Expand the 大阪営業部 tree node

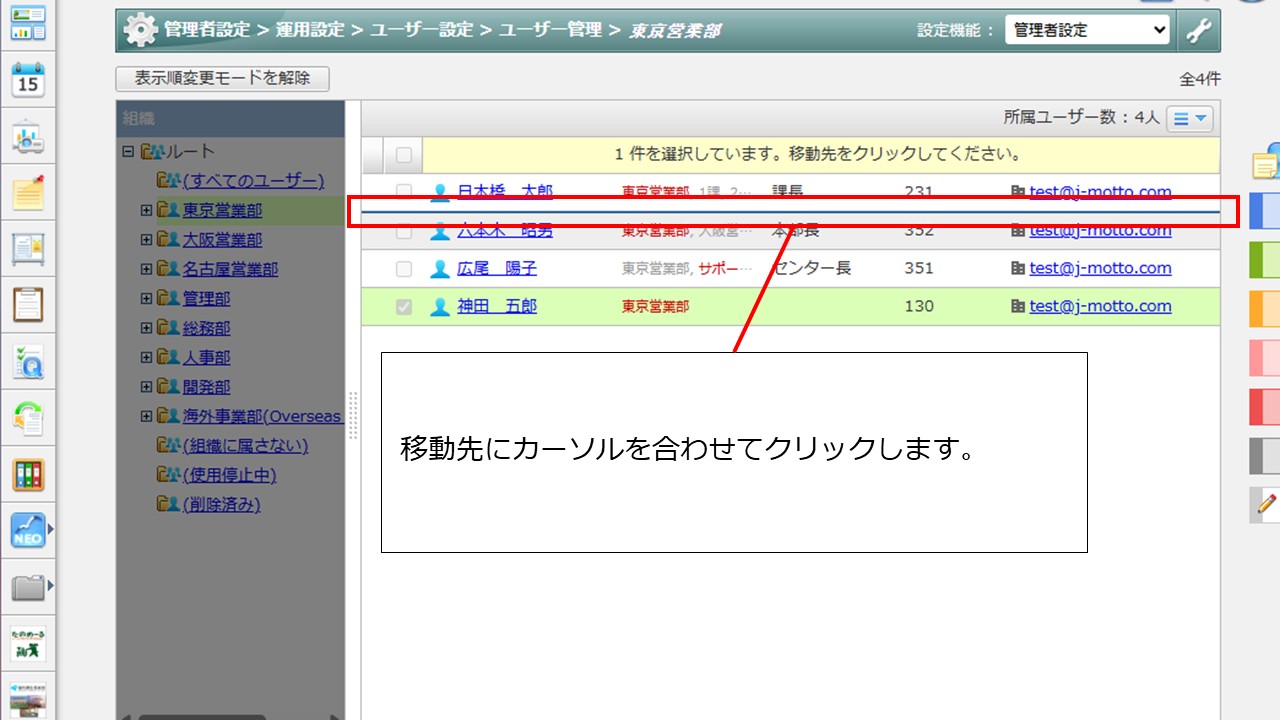coord(146,240)
